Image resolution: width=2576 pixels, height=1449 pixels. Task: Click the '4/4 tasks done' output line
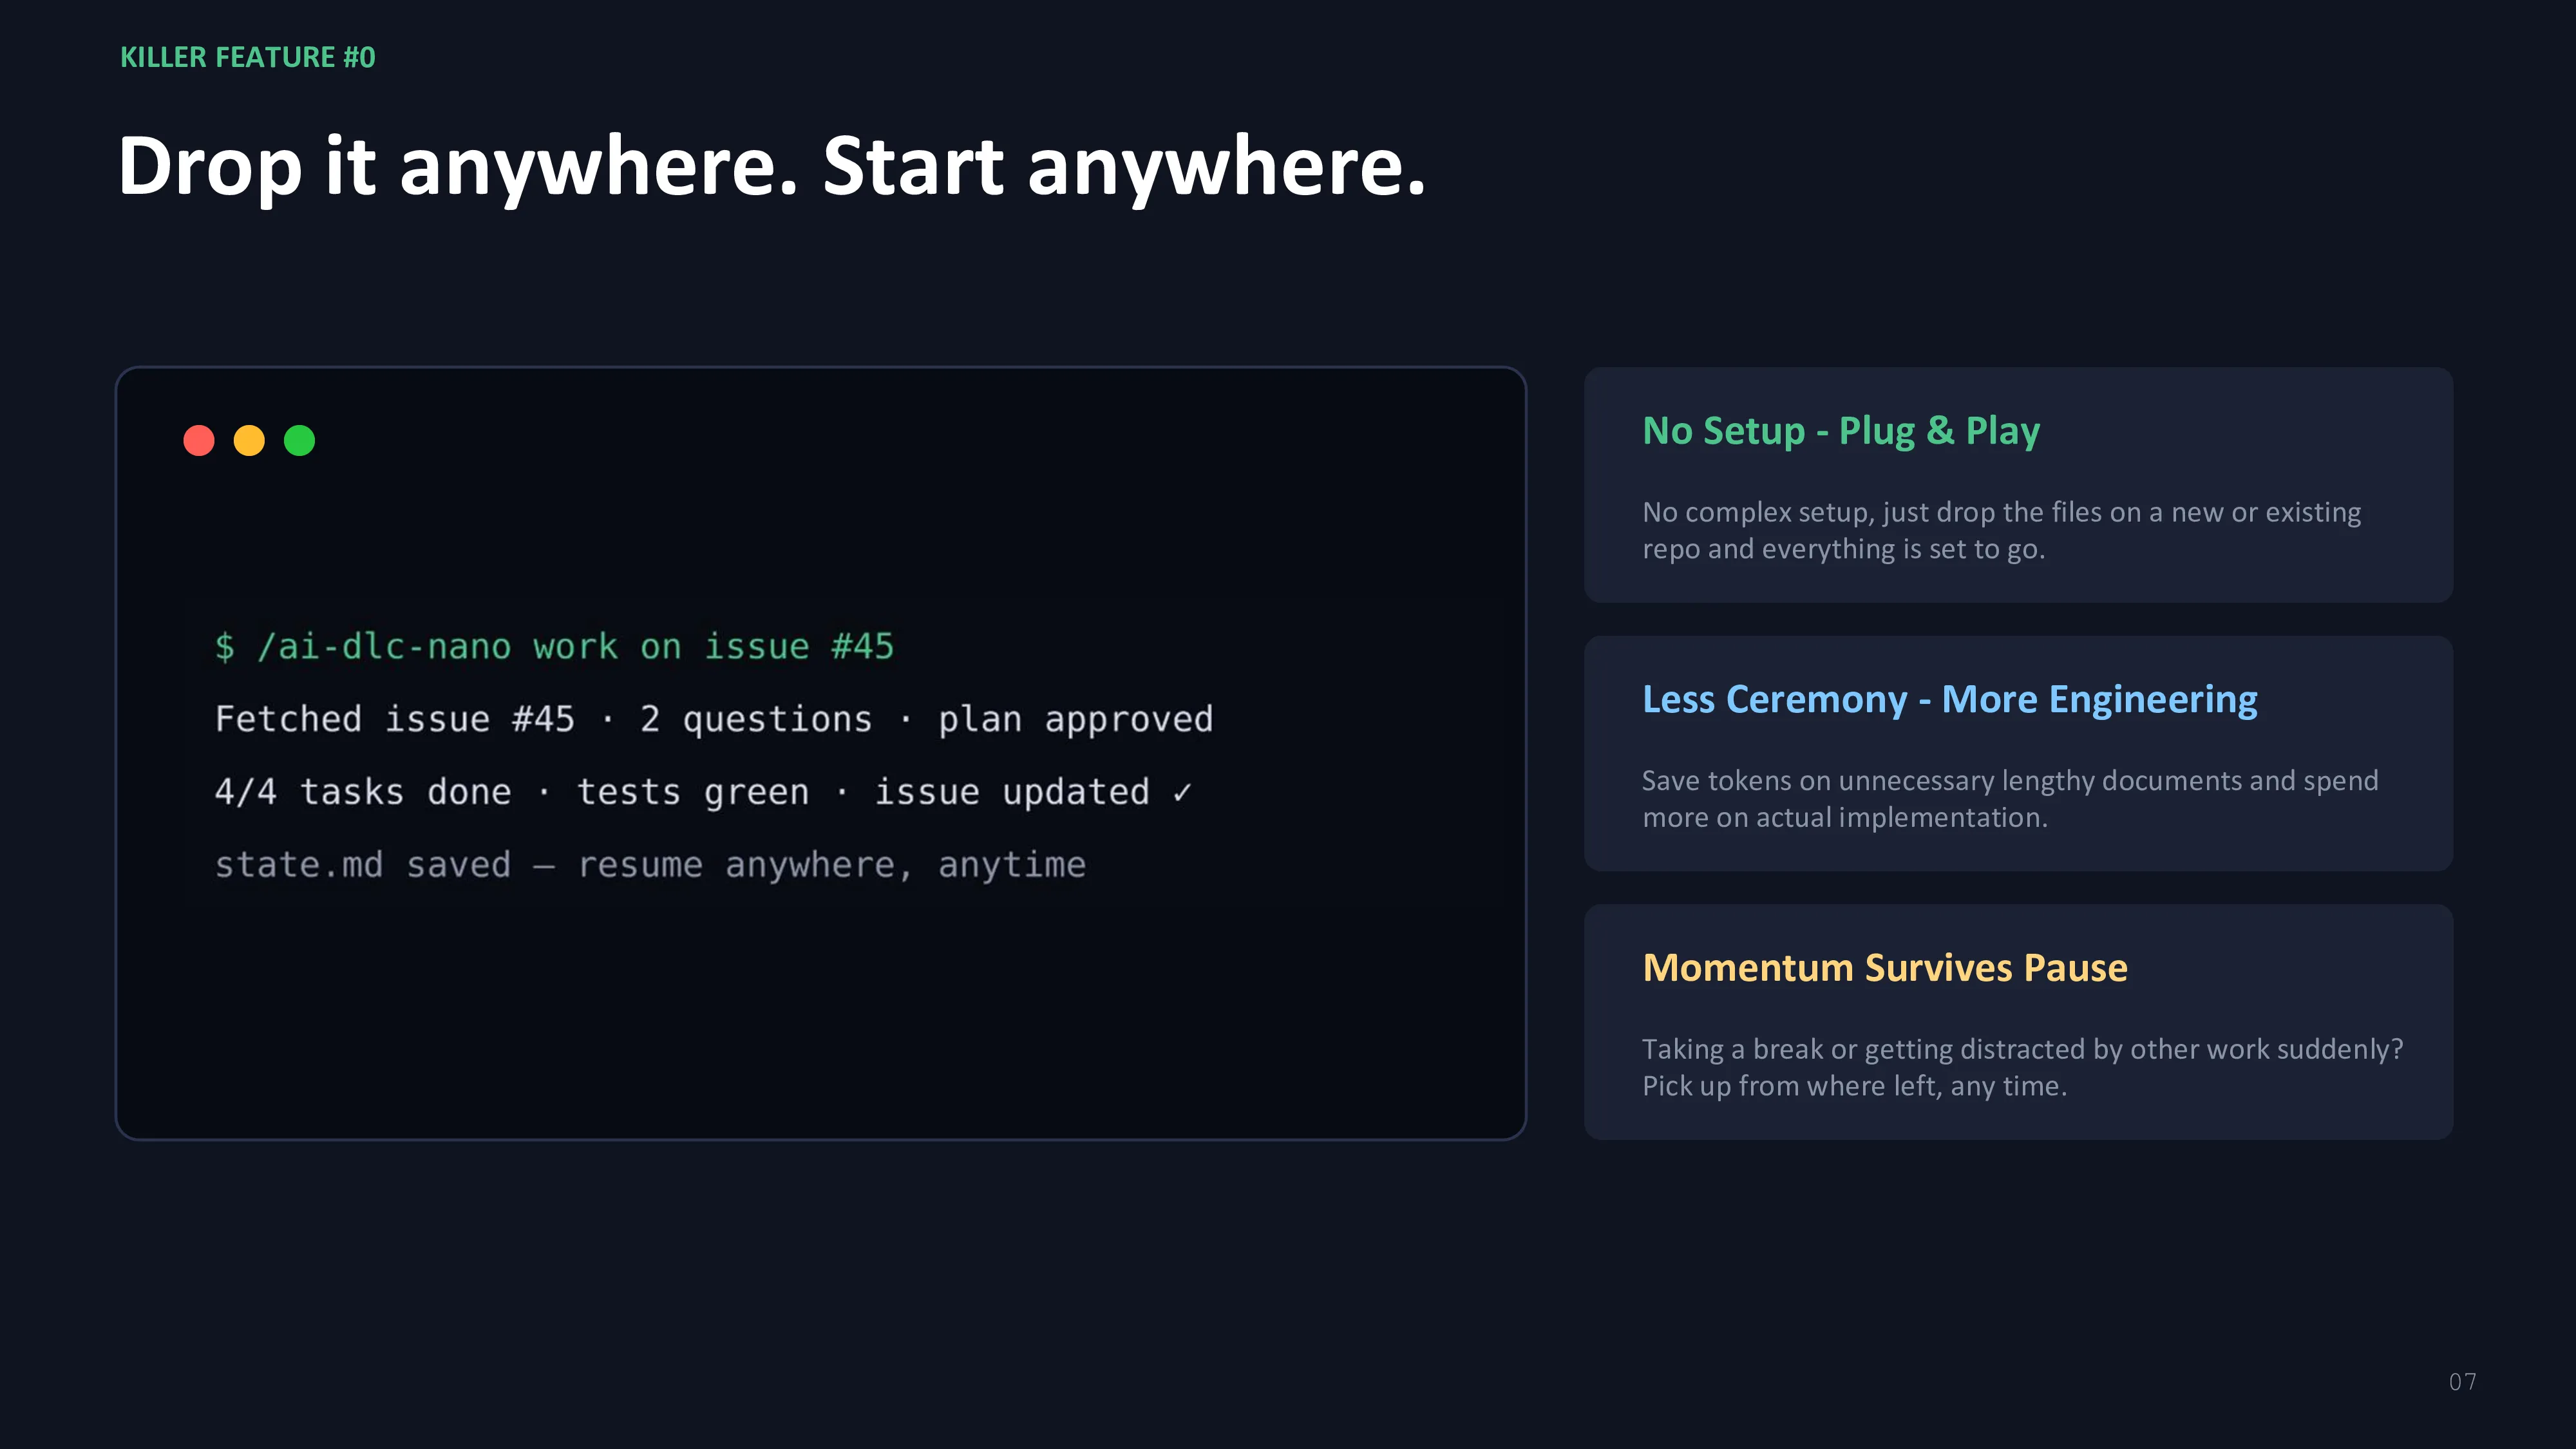pyautogui.click(x=703, y=792)
